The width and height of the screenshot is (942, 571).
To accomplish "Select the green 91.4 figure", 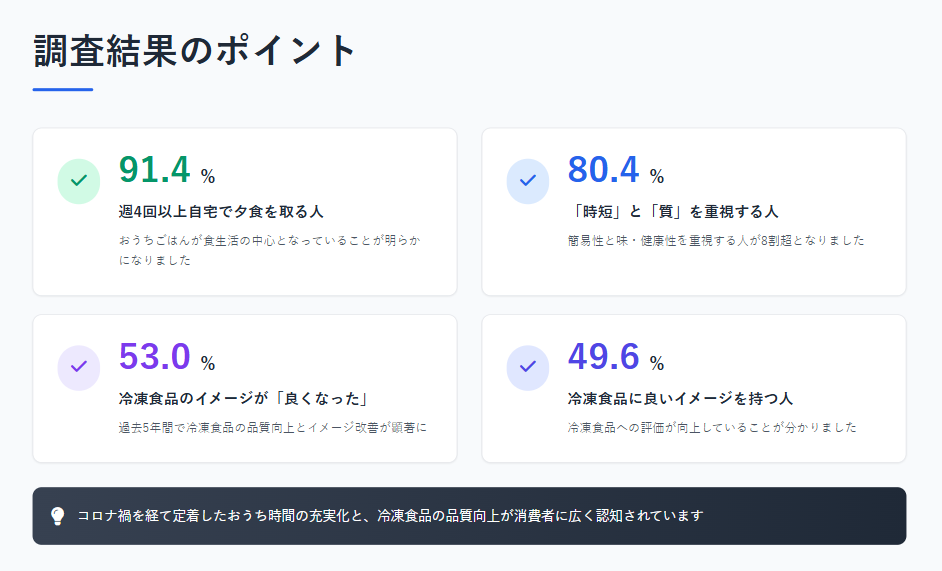I will 155,170.
